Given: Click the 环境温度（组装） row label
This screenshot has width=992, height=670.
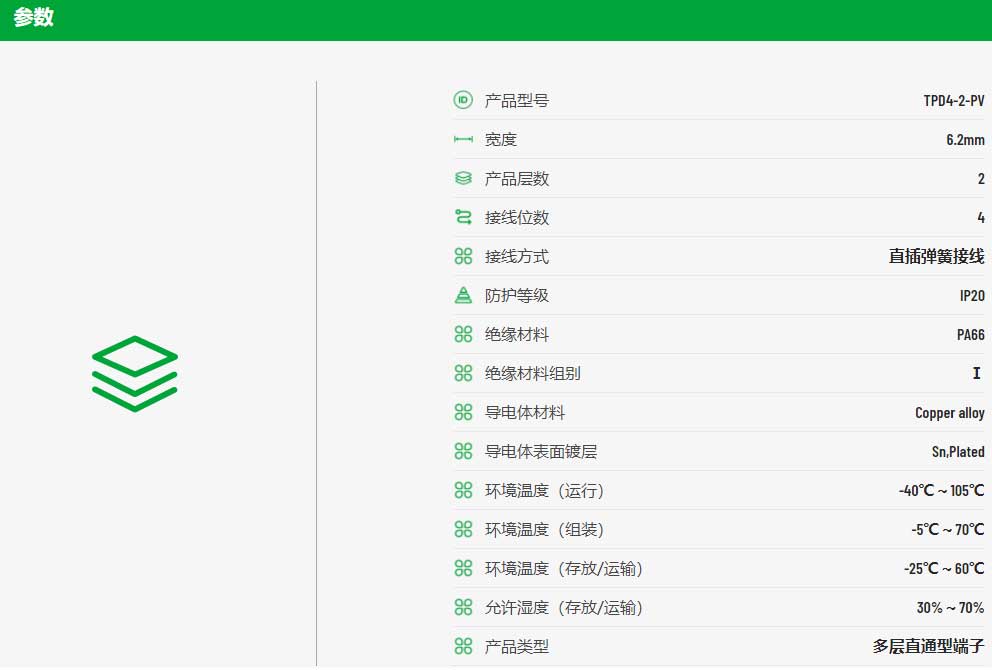Looking at the screenshot, I should click(x=544, y=530).
